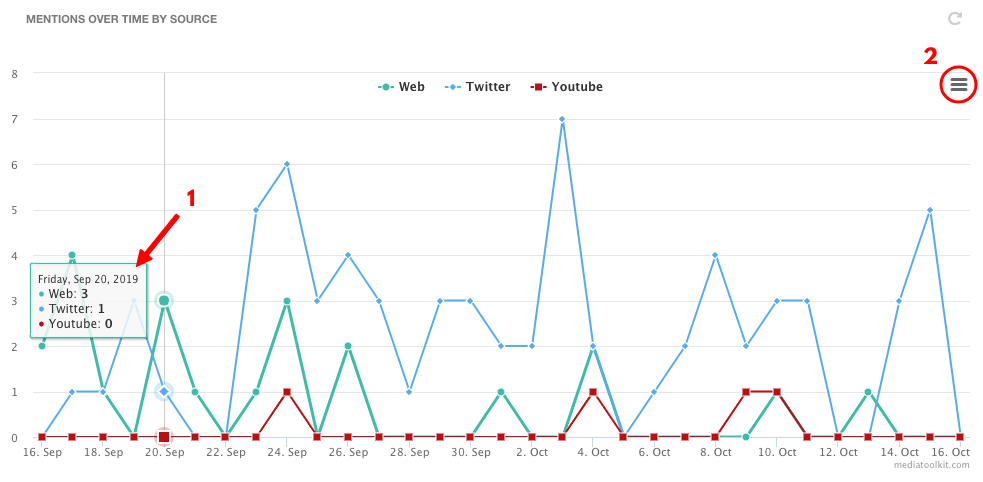
Task: Click the Web point at 4 on 17 Sep
Action: (72, 255)
